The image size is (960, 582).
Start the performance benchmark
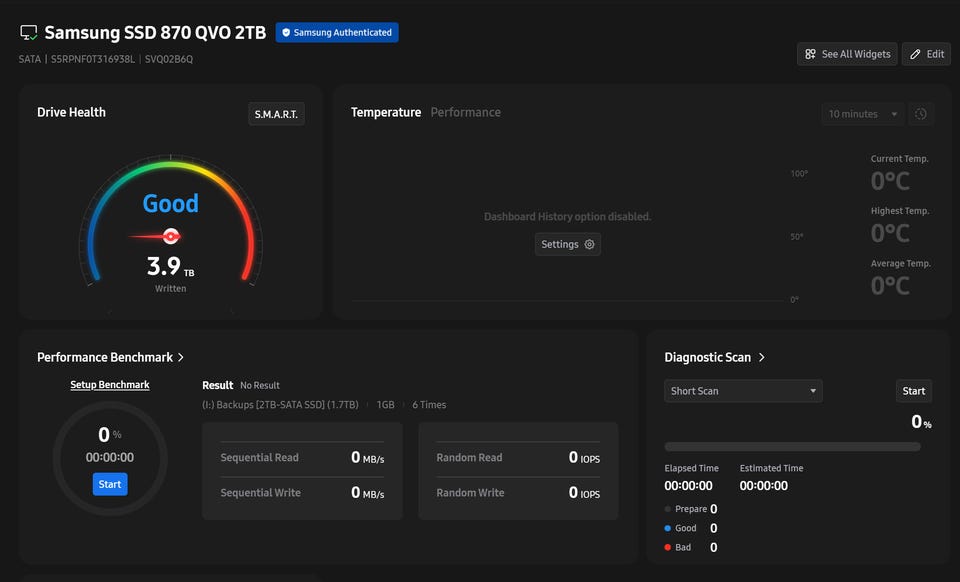pos(110,484)
